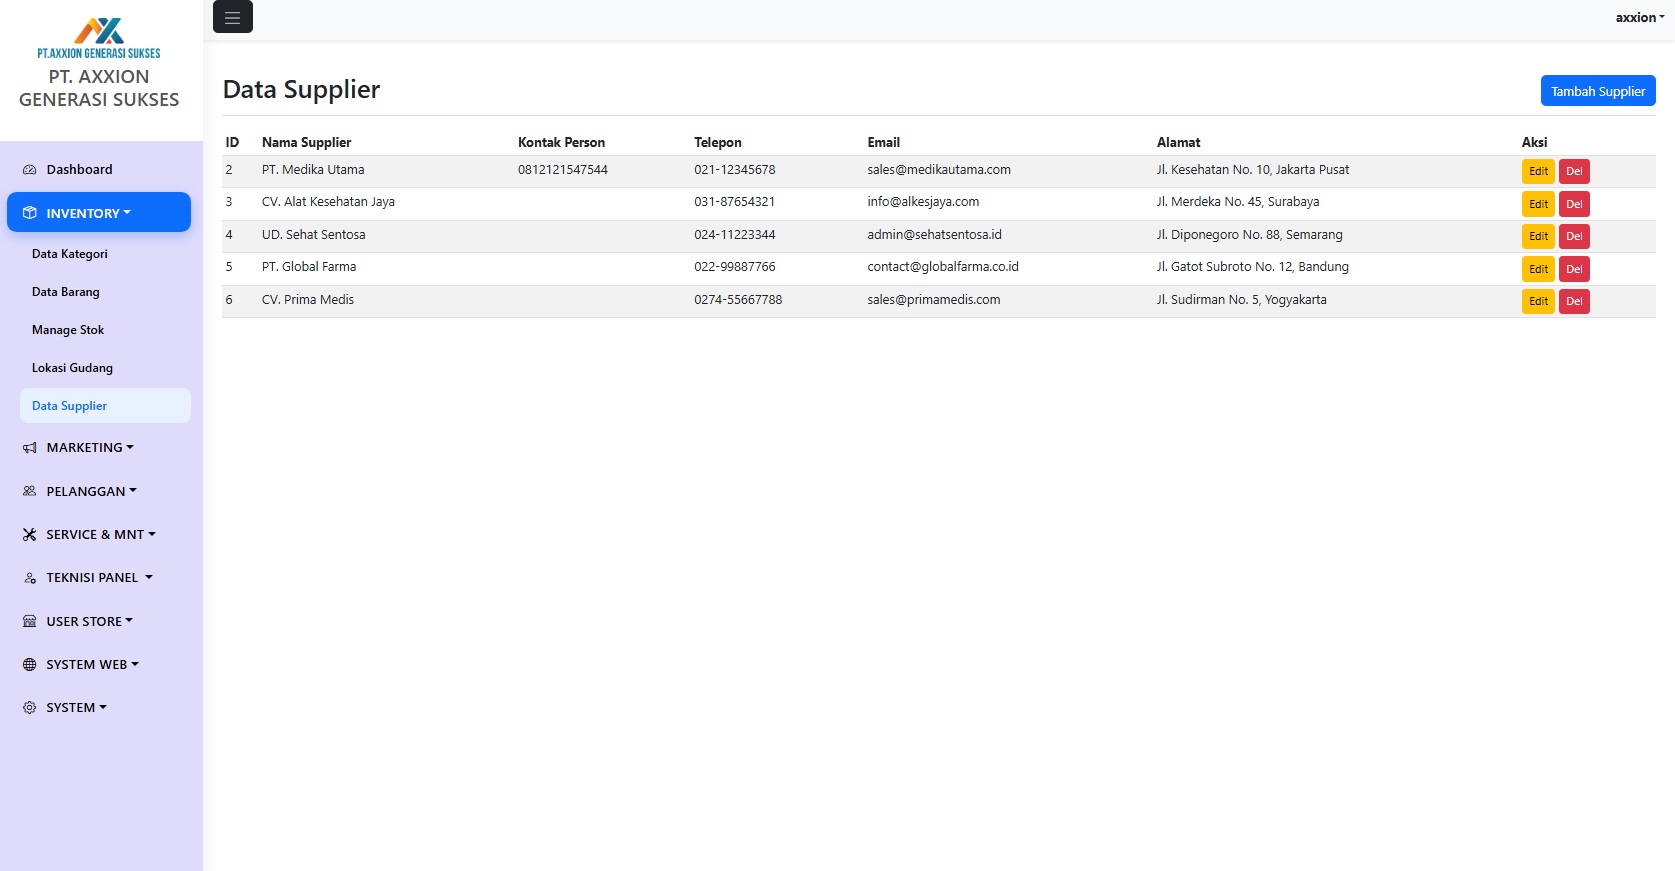Click email sales@medikautama.com
1675x871 pixels.
939,170
